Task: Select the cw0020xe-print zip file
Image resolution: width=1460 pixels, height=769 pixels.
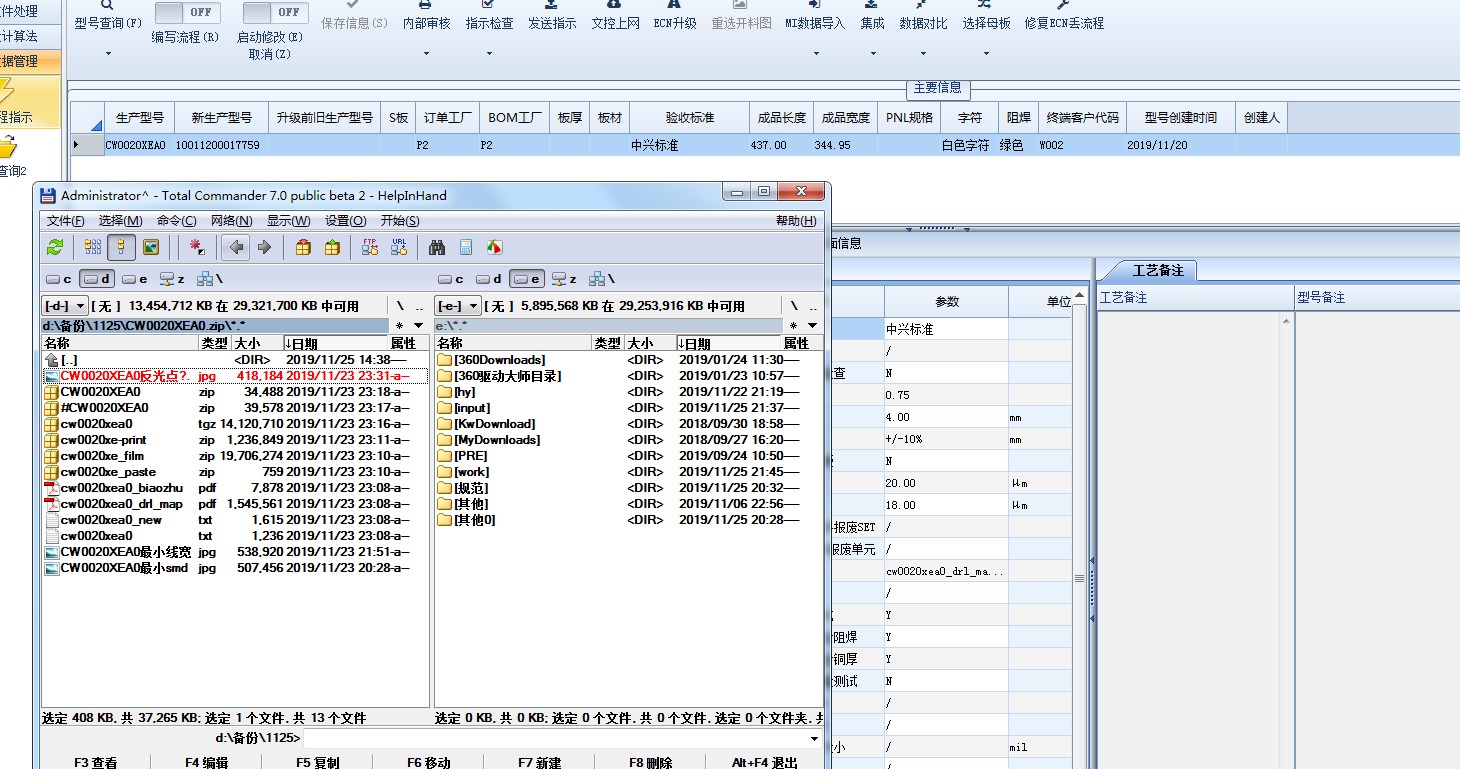Action: (x=235, y=440)
